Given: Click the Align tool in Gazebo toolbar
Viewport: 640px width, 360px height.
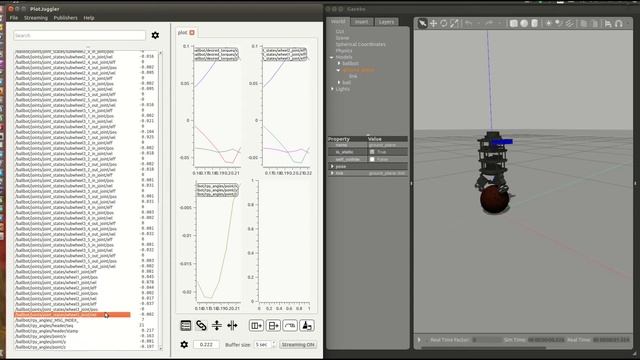Looking at the screenshot, I should (608, 24).
